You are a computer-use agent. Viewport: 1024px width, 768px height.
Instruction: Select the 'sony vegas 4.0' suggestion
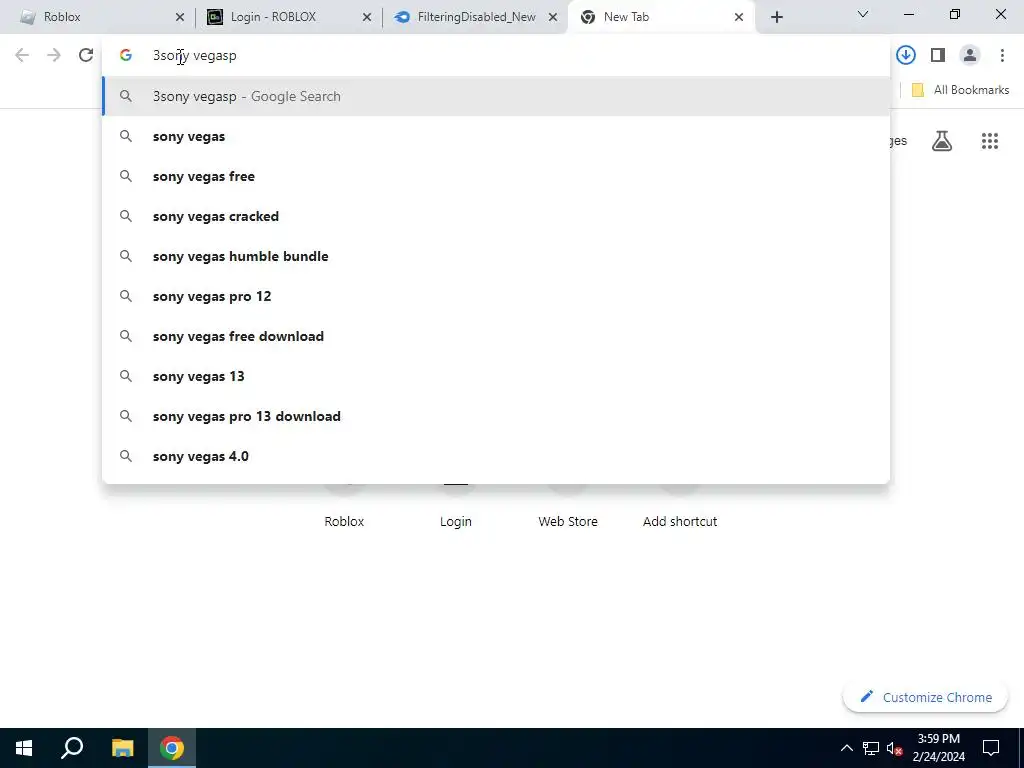pyautogui.click(x=496, y=456)
